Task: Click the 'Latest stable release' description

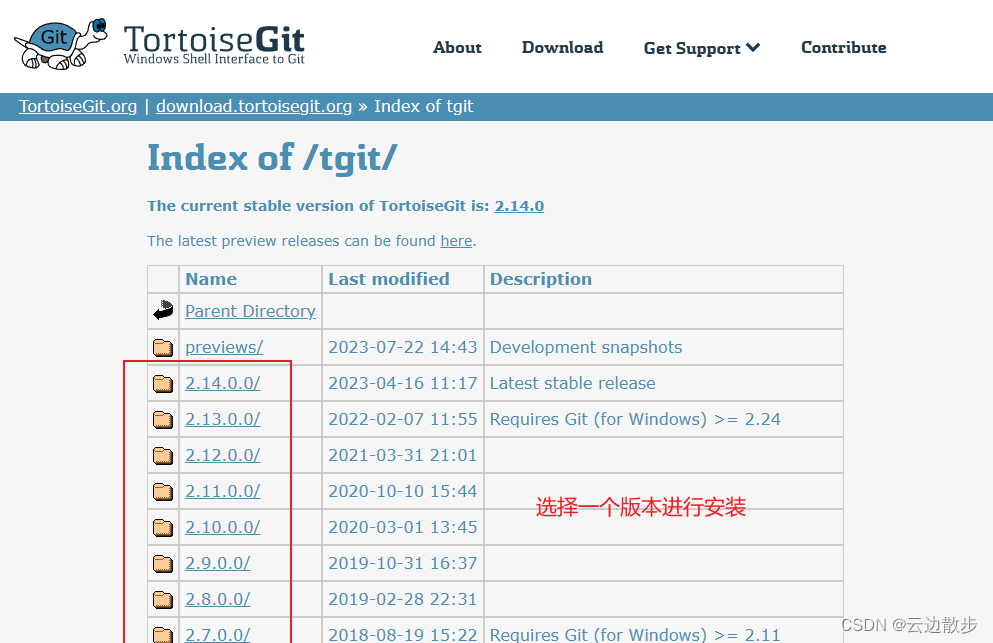Action: [x=572, y=383]
